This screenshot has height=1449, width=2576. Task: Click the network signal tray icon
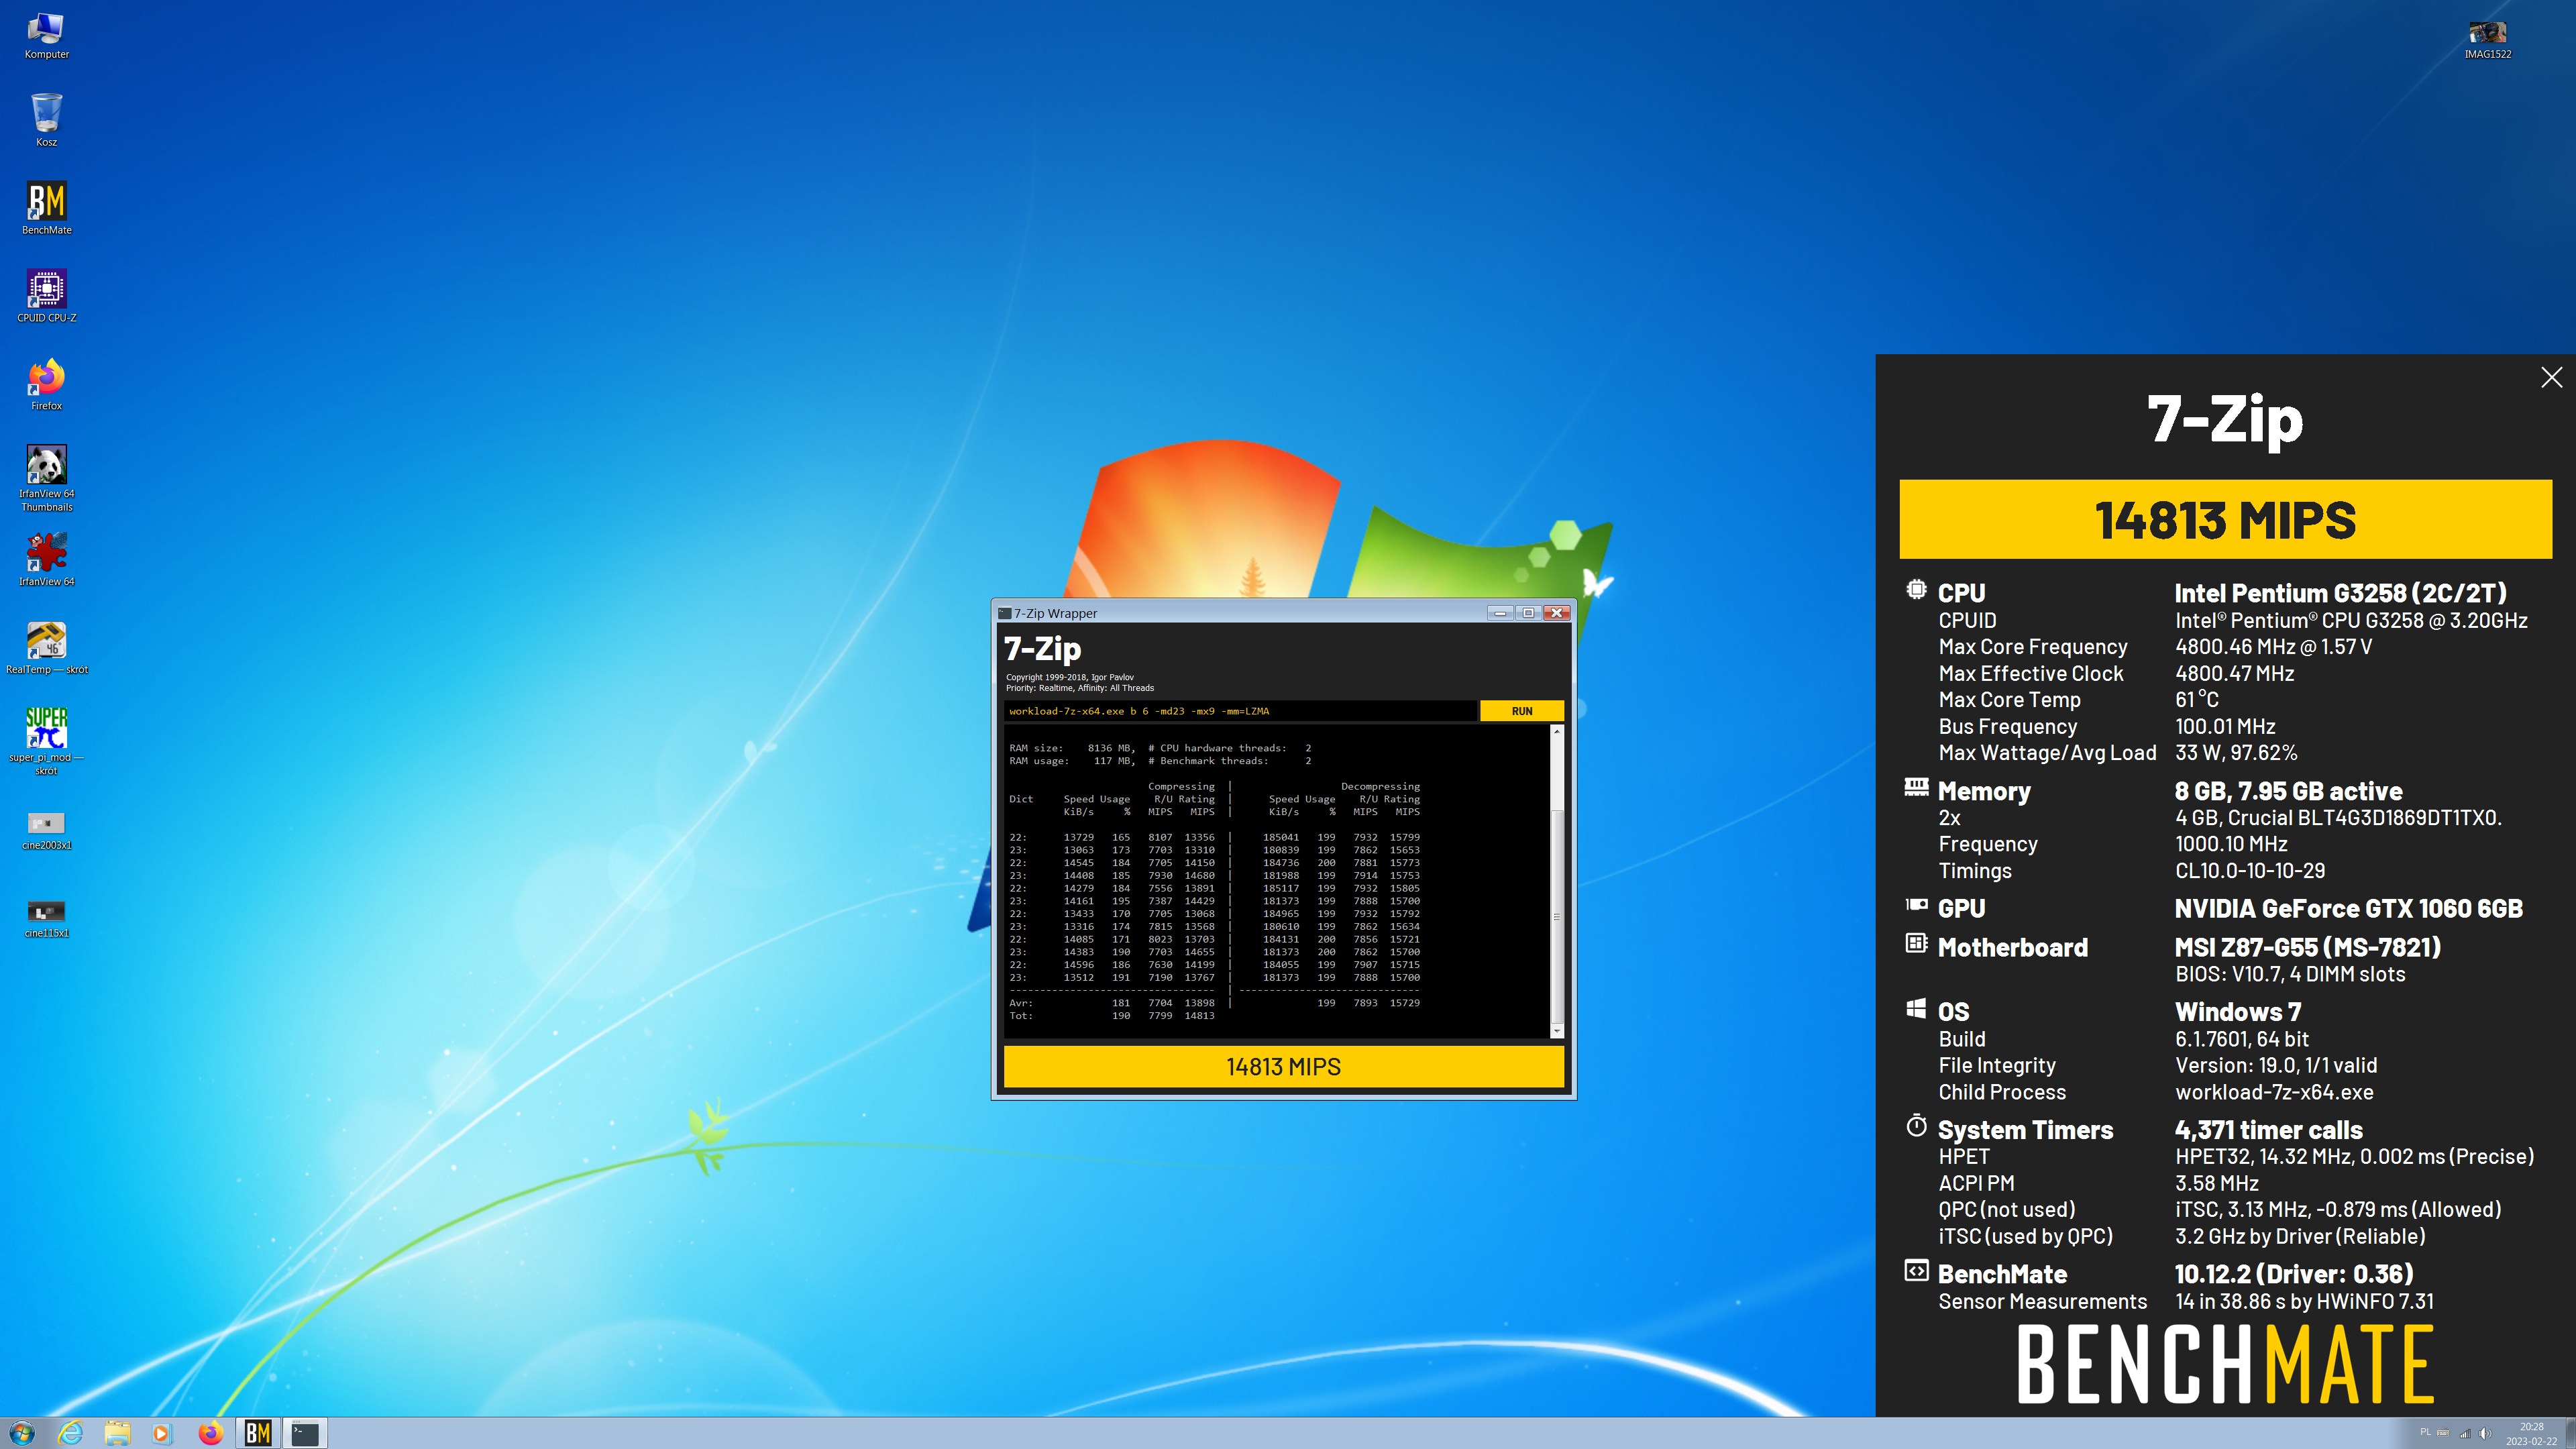(2465, 1433)
